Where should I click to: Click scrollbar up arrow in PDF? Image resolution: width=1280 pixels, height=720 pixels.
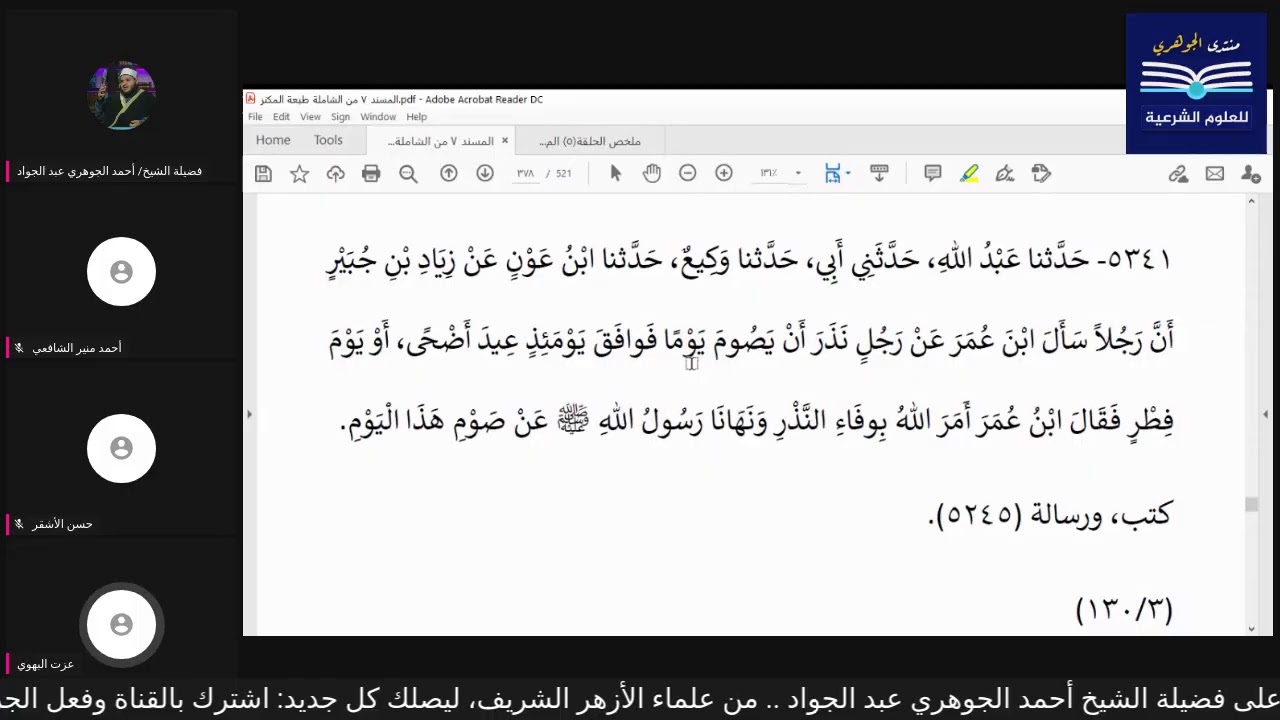1251,202
